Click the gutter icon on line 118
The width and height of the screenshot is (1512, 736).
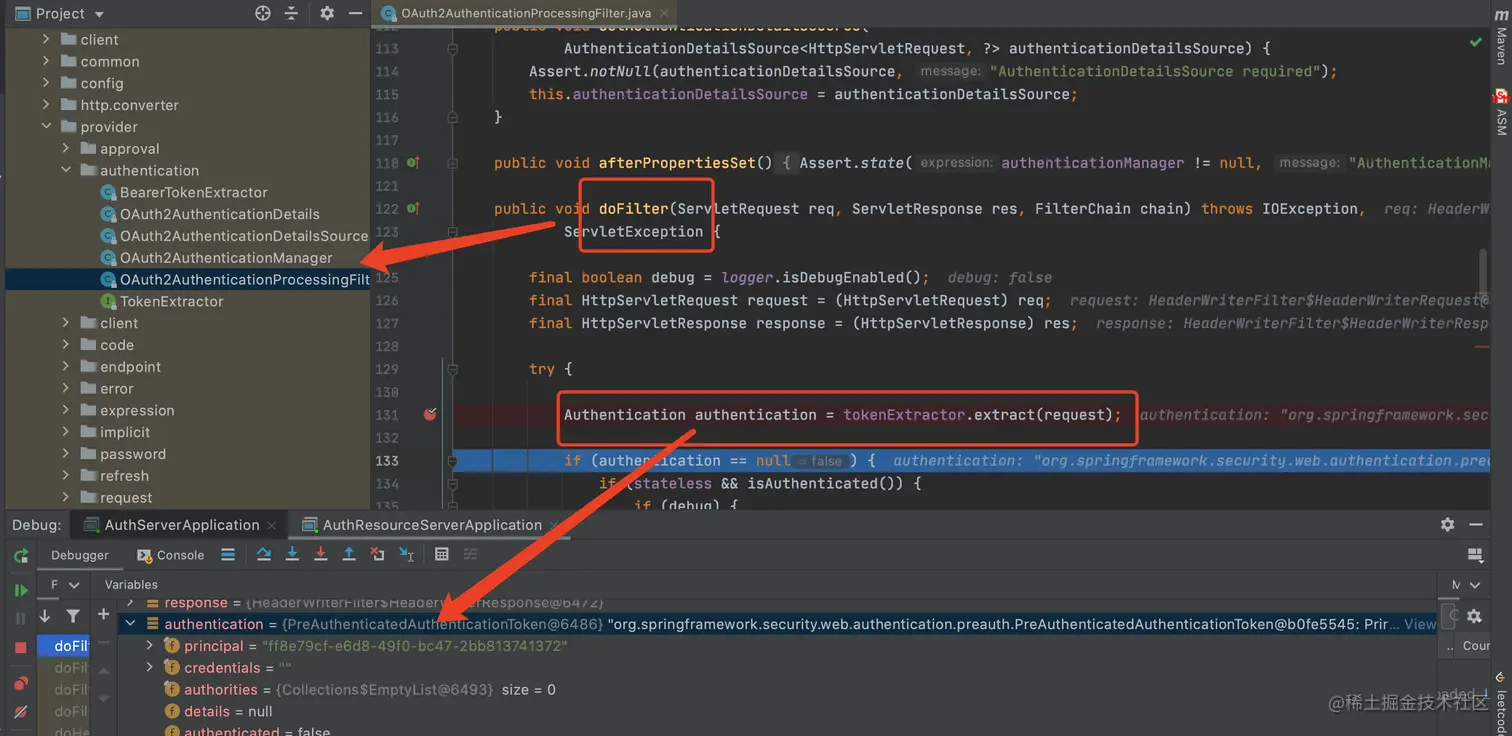pos(413,163)
